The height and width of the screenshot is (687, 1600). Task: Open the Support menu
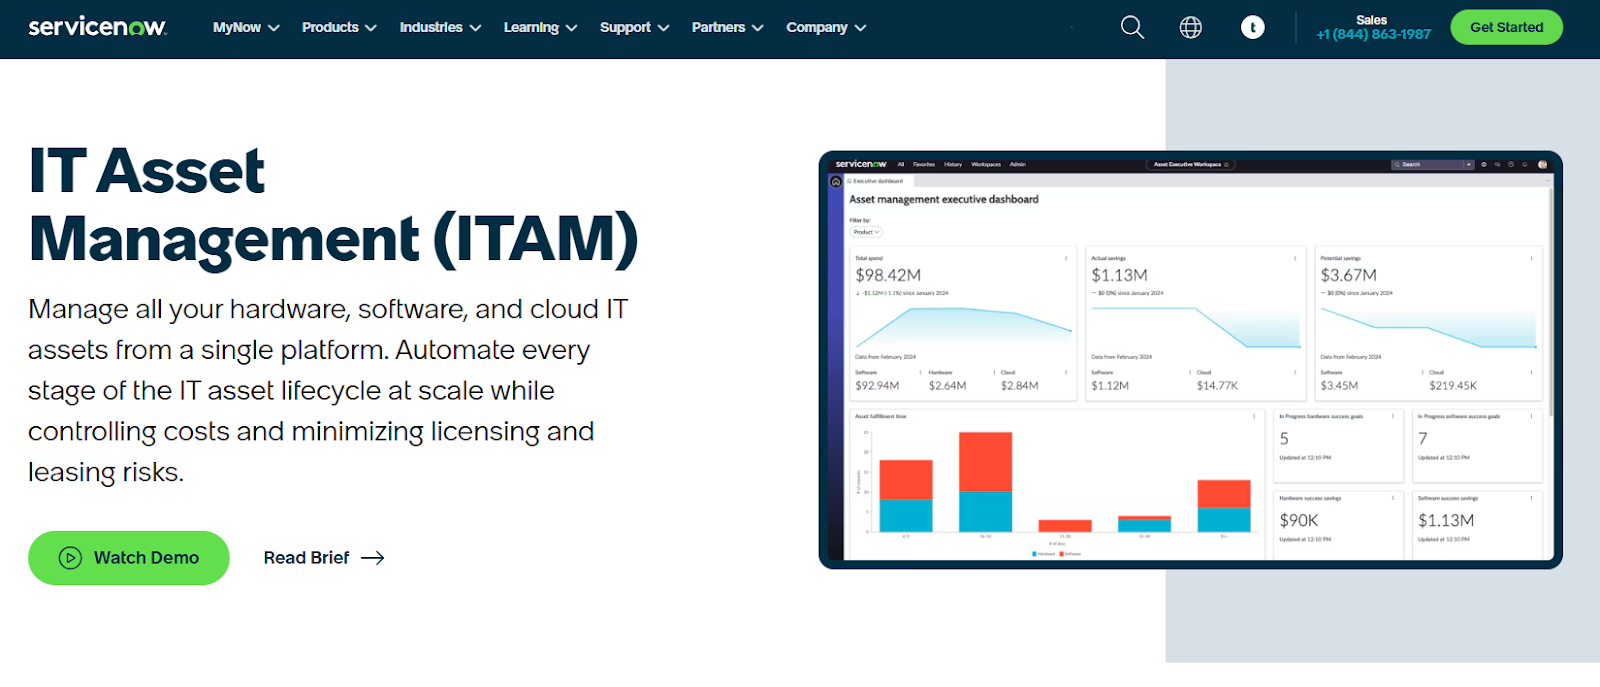[x=634, y=27]
